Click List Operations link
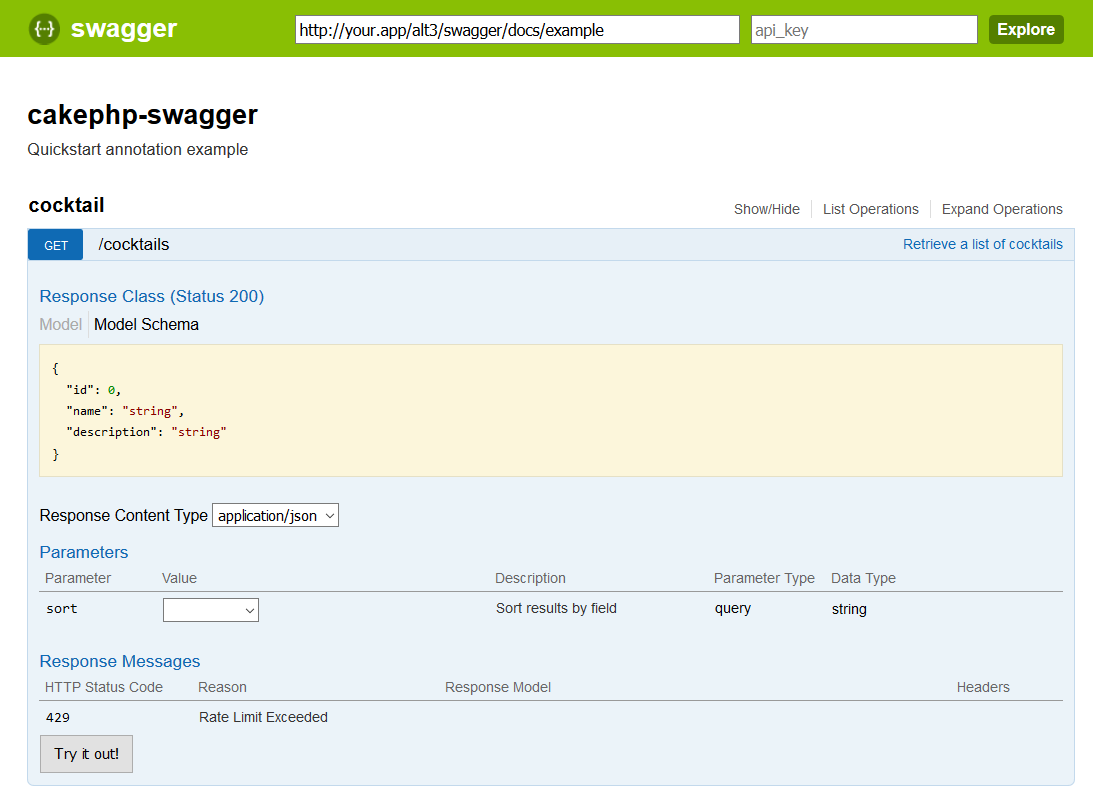The height and width of the screenshot is (809, 1093). [x=870, y=209]
